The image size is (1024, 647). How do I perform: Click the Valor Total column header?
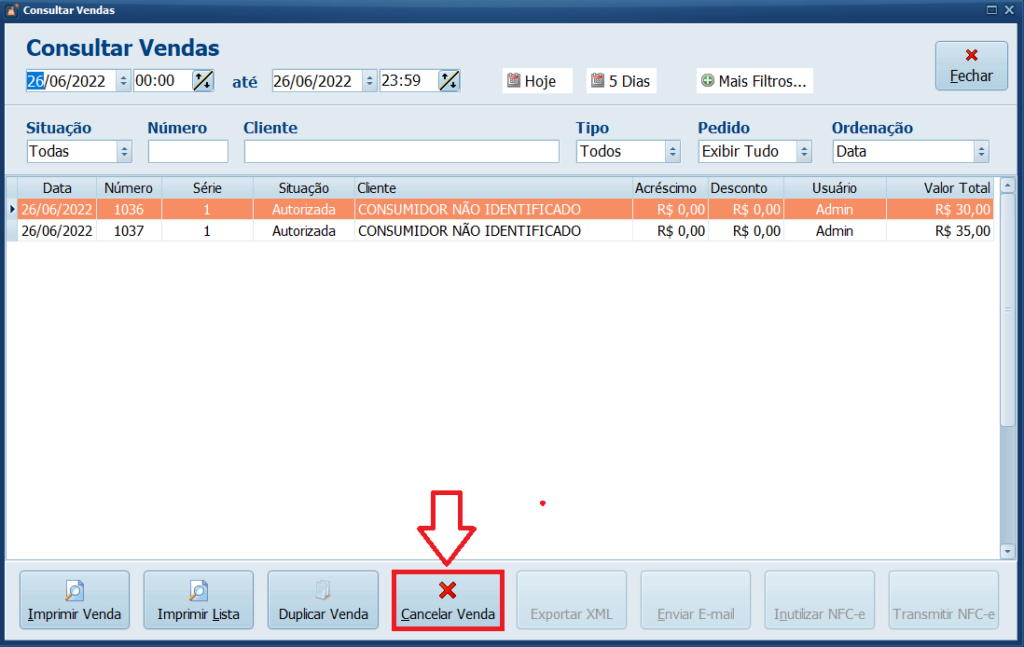pyautogui.click(x=940, y=188)
